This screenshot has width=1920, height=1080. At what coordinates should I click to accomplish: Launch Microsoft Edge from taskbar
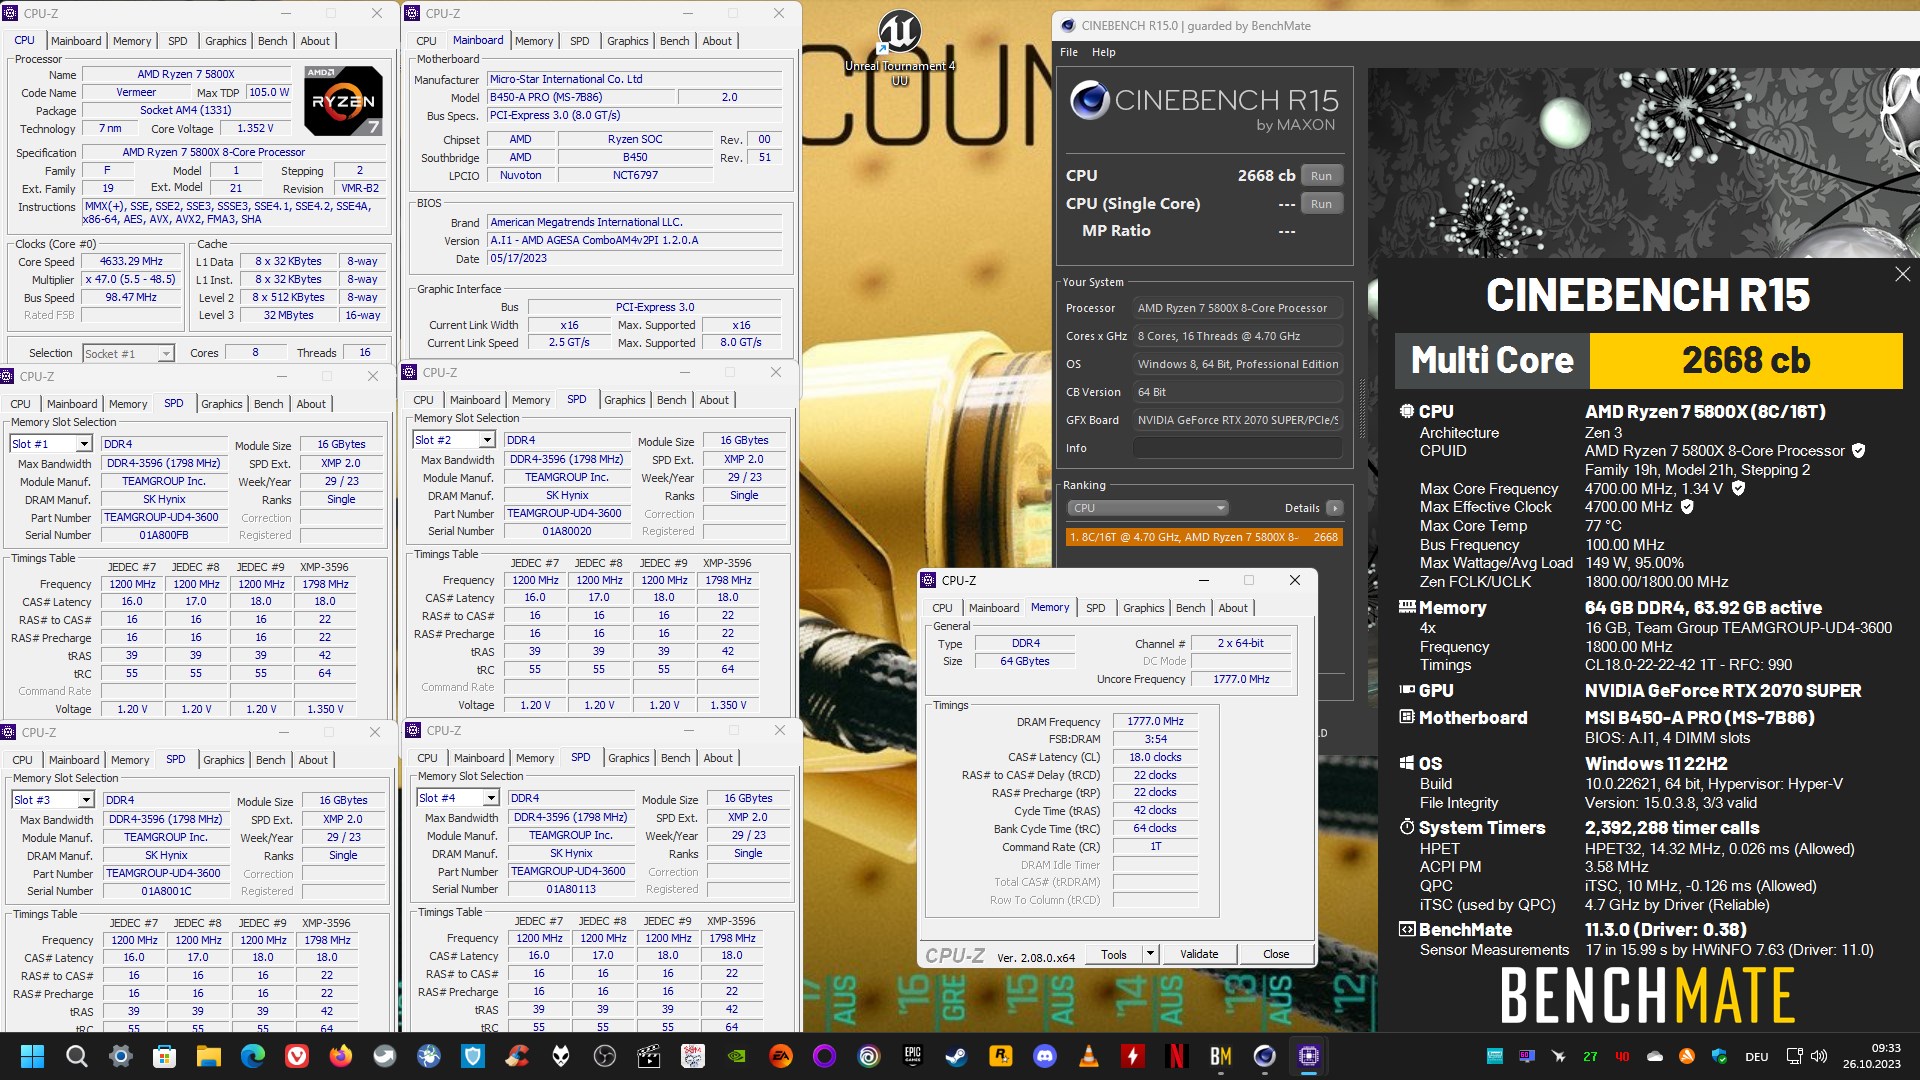click(x=252, y=1056)
